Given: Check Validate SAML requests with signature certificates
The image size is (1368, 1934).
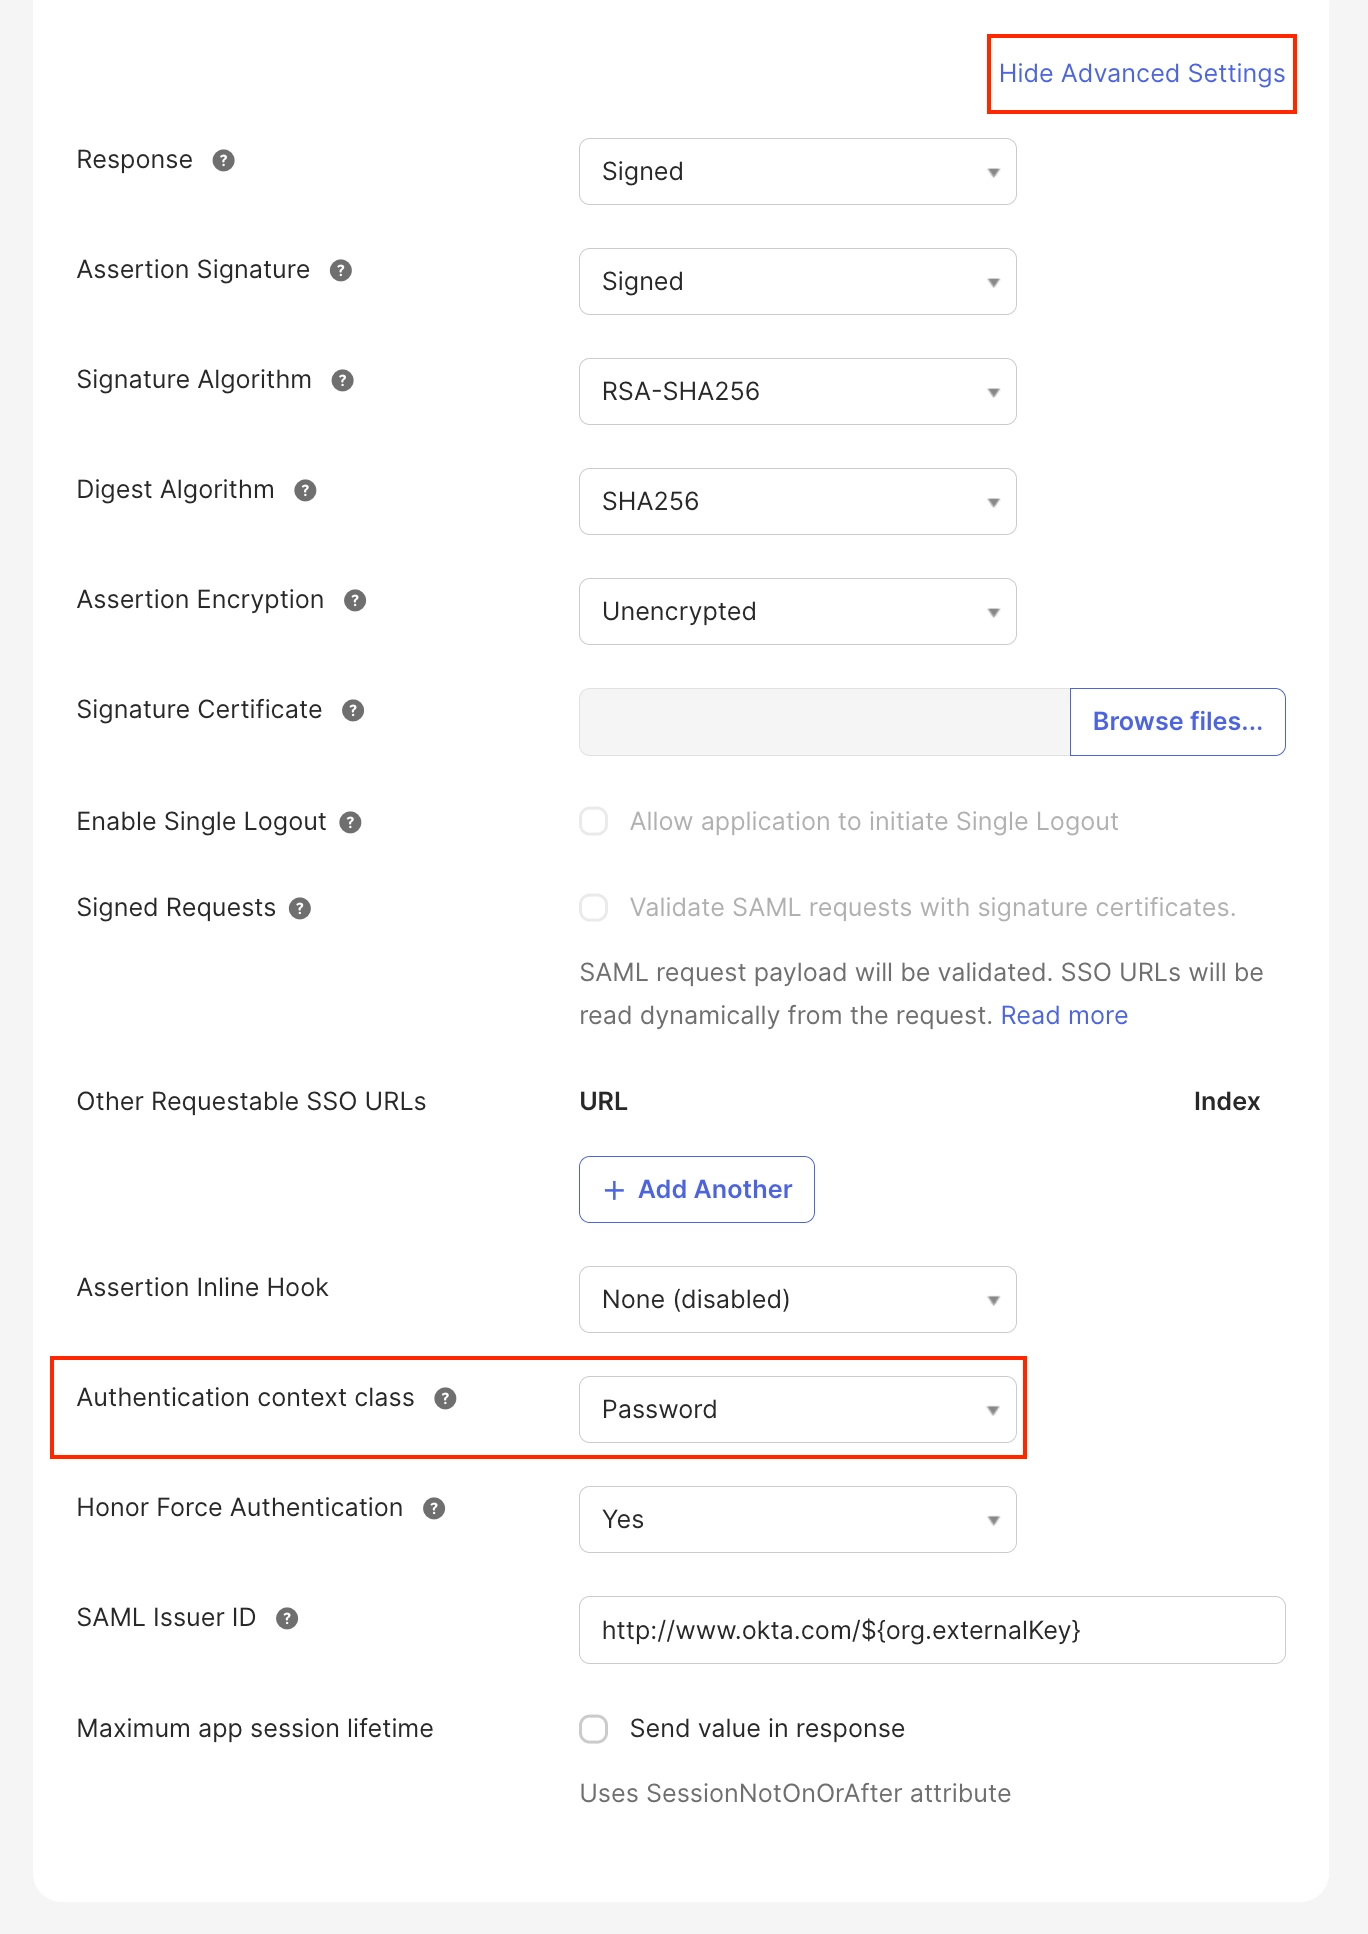Looking at the screenshot, I should click(594, 907).
